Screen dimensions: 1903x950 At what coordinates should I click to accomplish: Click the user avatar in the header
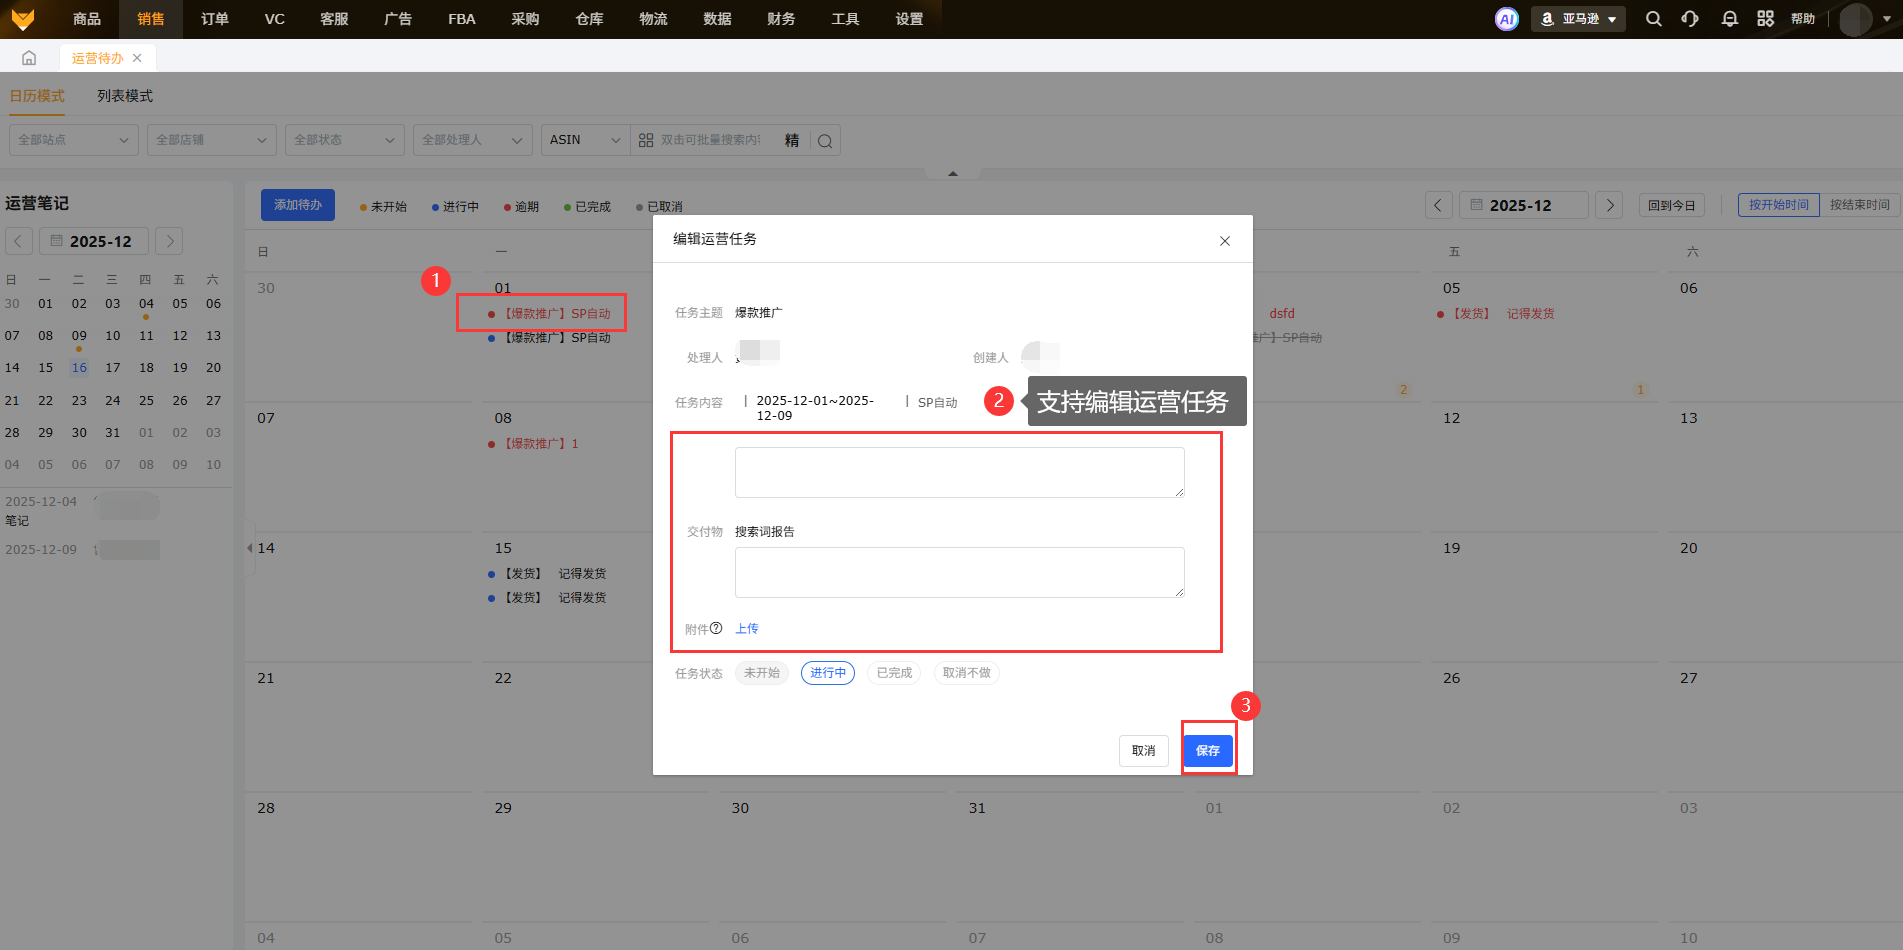(x=1855, y=19)
